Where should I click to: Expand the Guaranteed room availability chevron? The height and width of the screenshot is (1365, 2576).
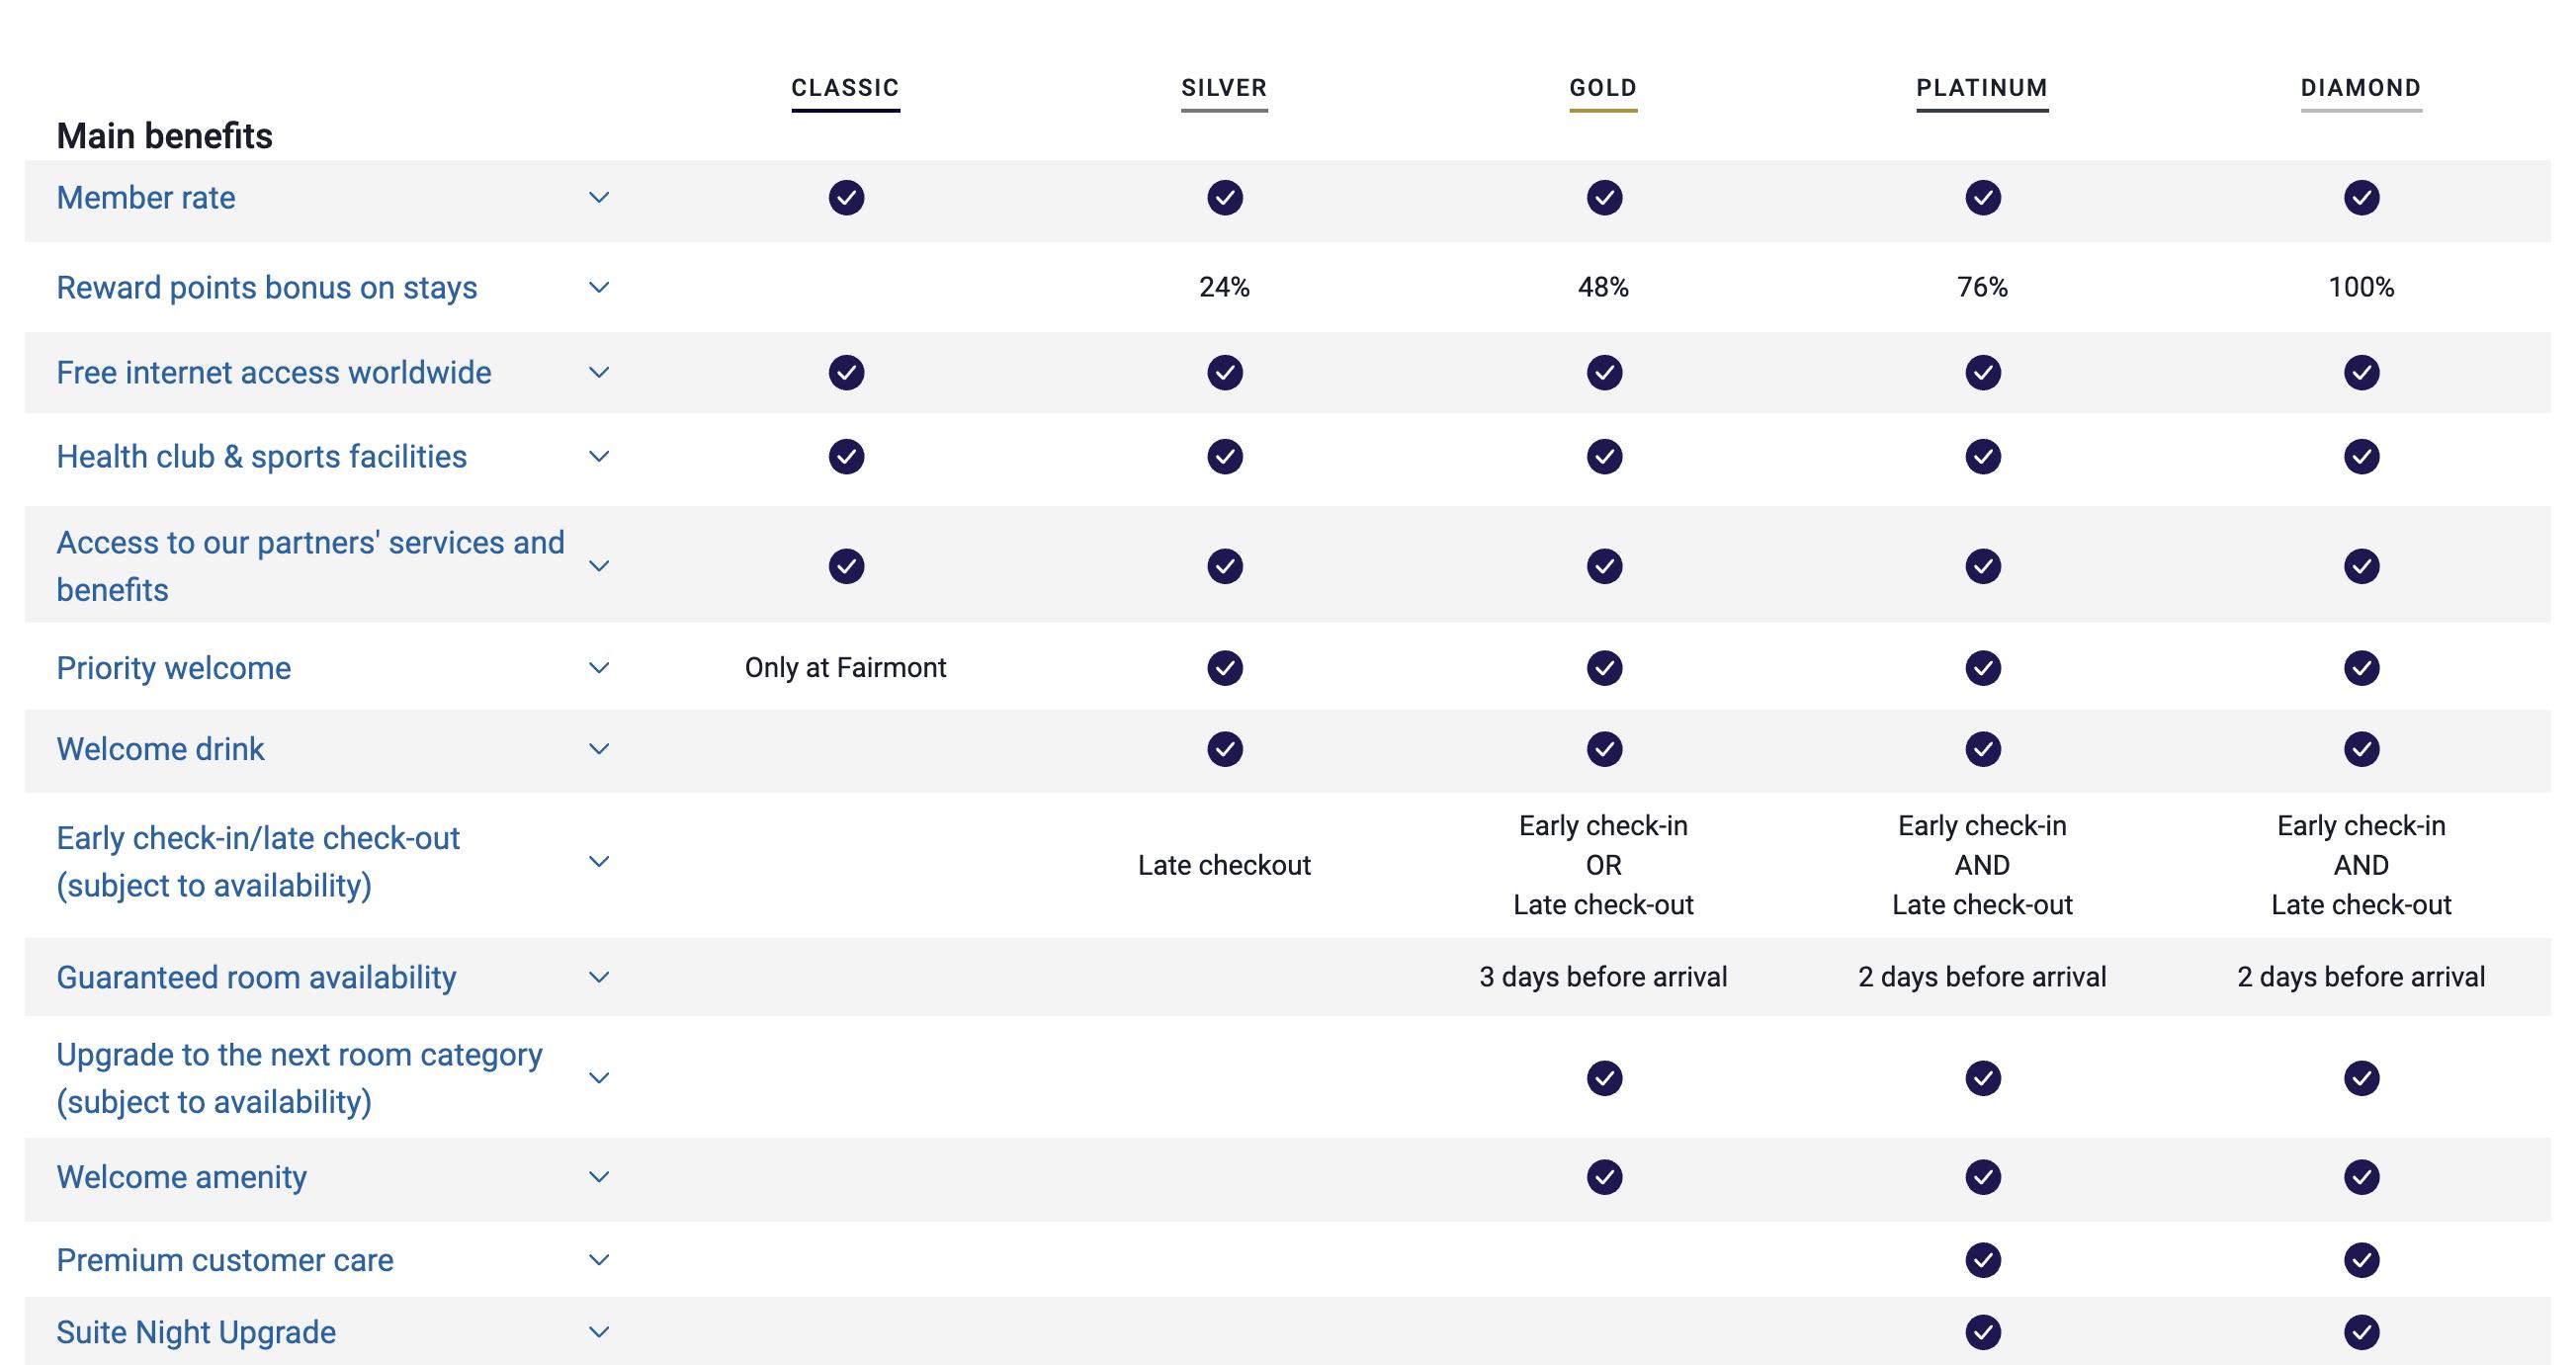[599, 977]
